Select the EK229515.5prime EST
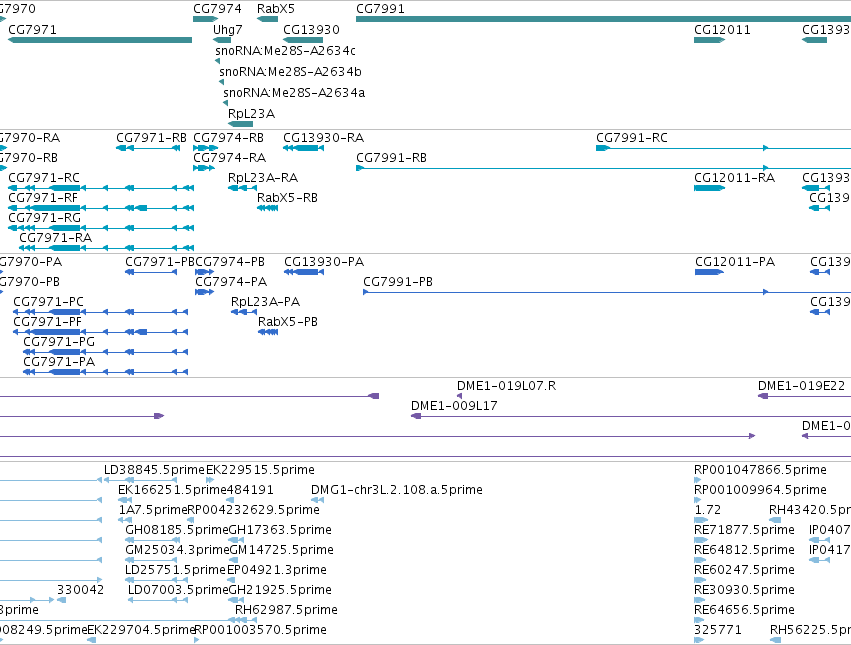 (x=210, y=480)
